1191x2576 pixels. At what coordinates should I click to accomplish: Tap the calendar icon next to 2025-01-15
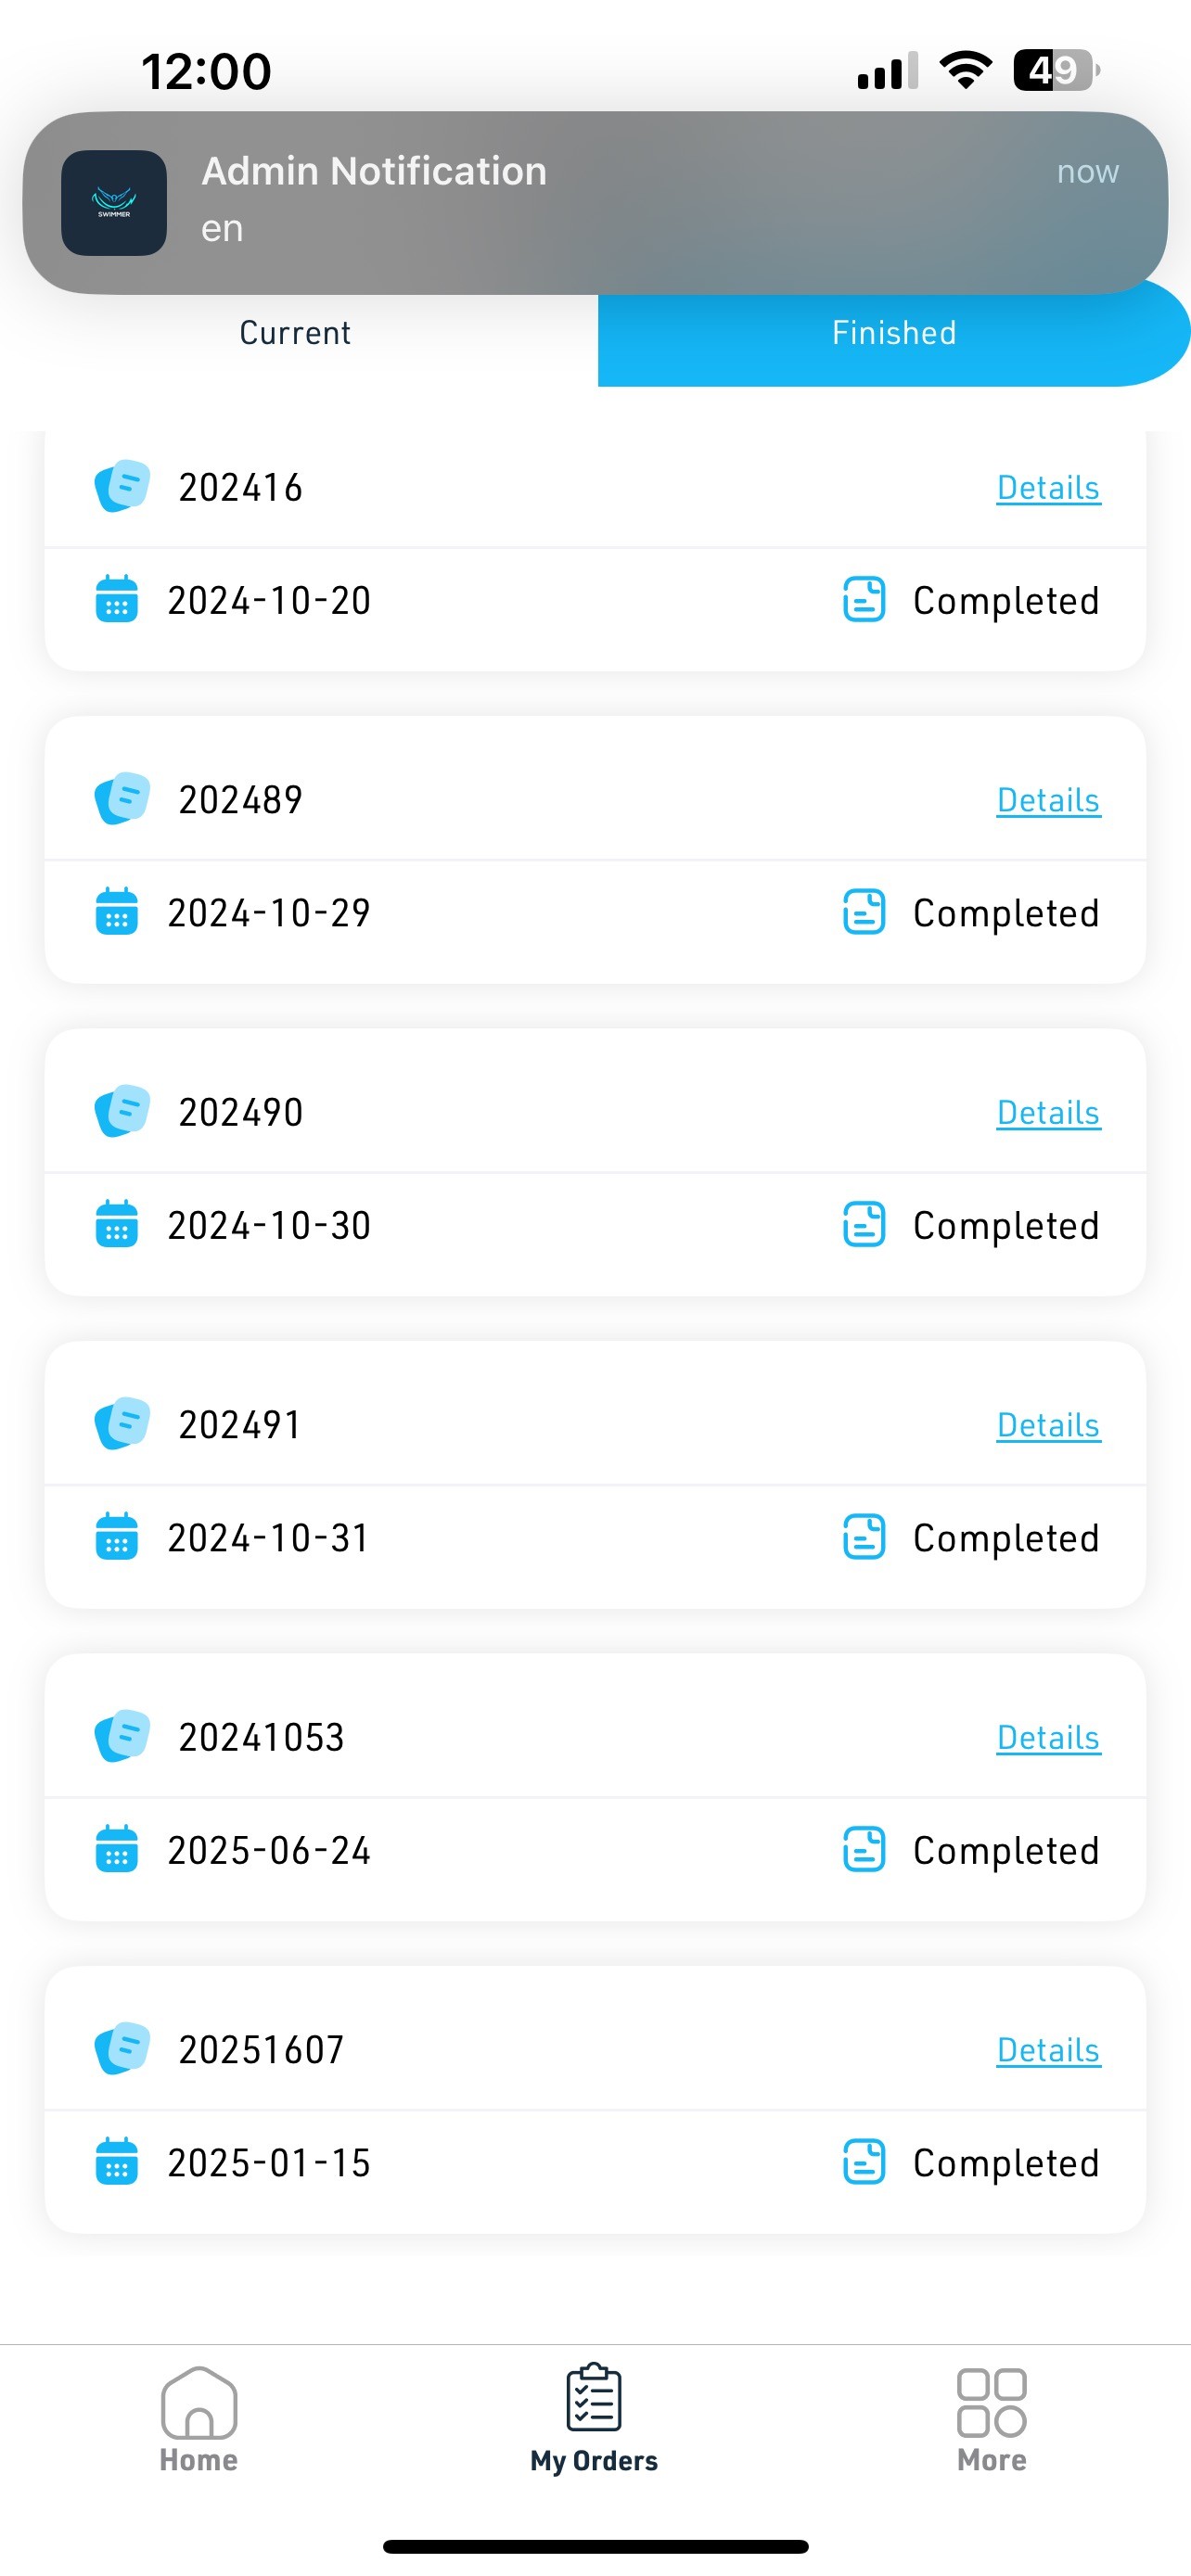(x=116, y=2161)
